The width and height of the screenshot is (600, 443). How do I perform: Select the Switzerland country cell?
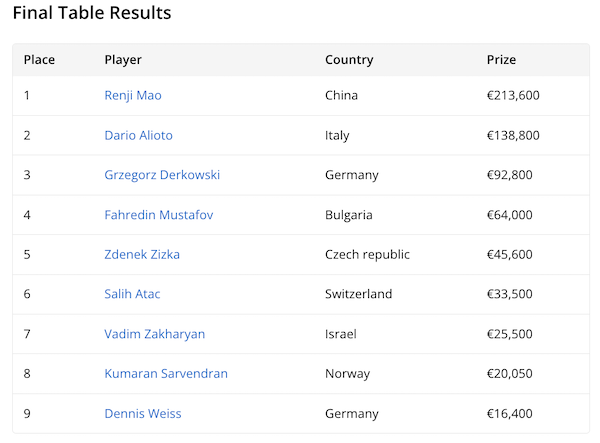pos(359,294)
